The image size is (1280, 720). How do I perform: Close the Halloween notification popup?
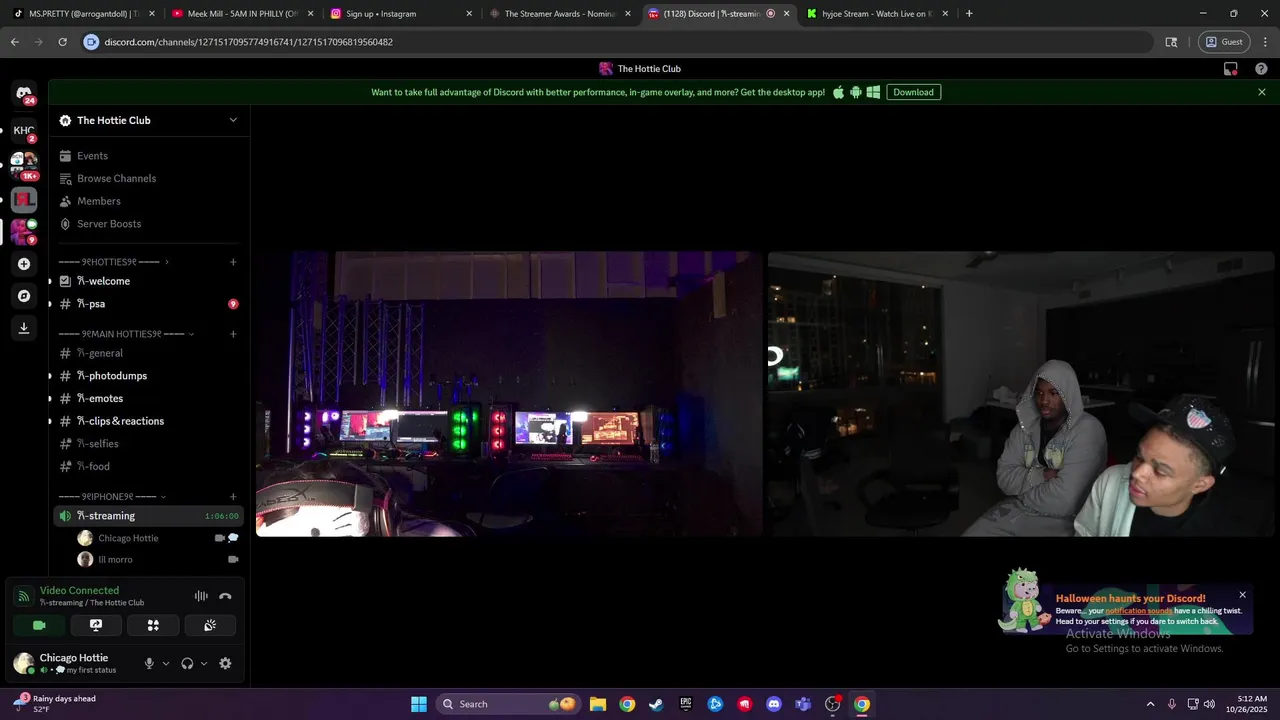1242,595
